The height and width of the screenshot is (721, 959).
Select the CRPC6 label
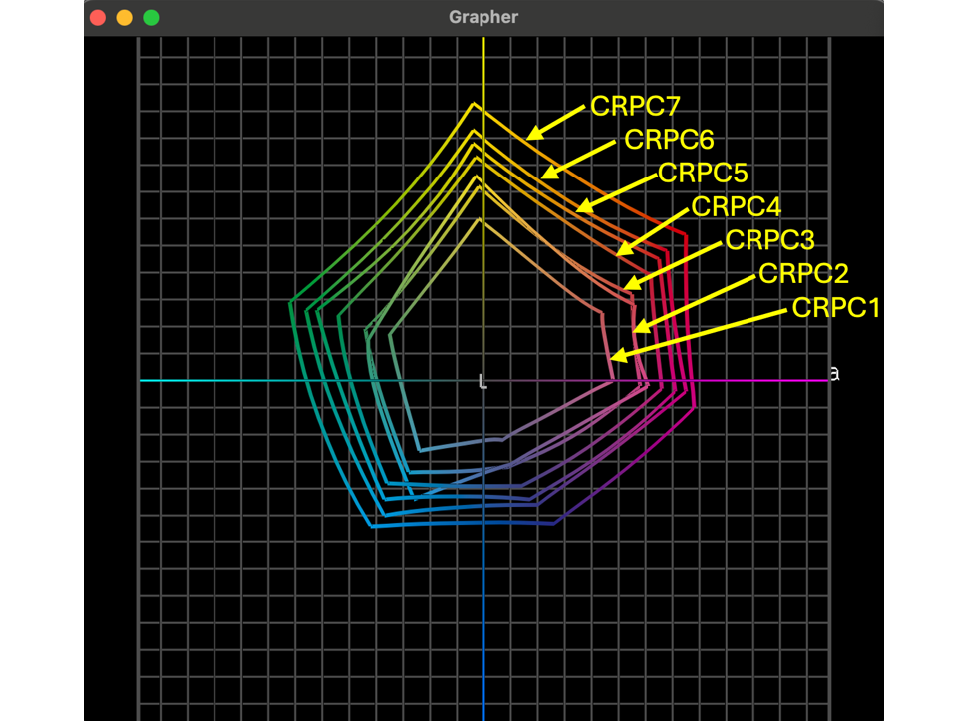point(669,140)
